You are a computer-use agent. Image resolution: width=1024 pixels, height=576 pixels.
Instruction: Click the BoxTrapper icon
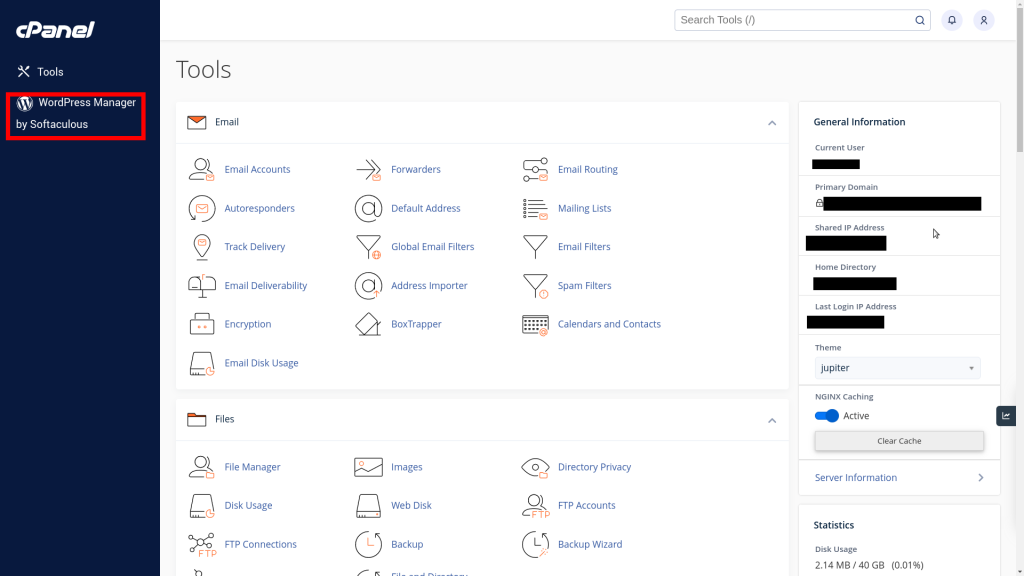[x=368, y=324]
